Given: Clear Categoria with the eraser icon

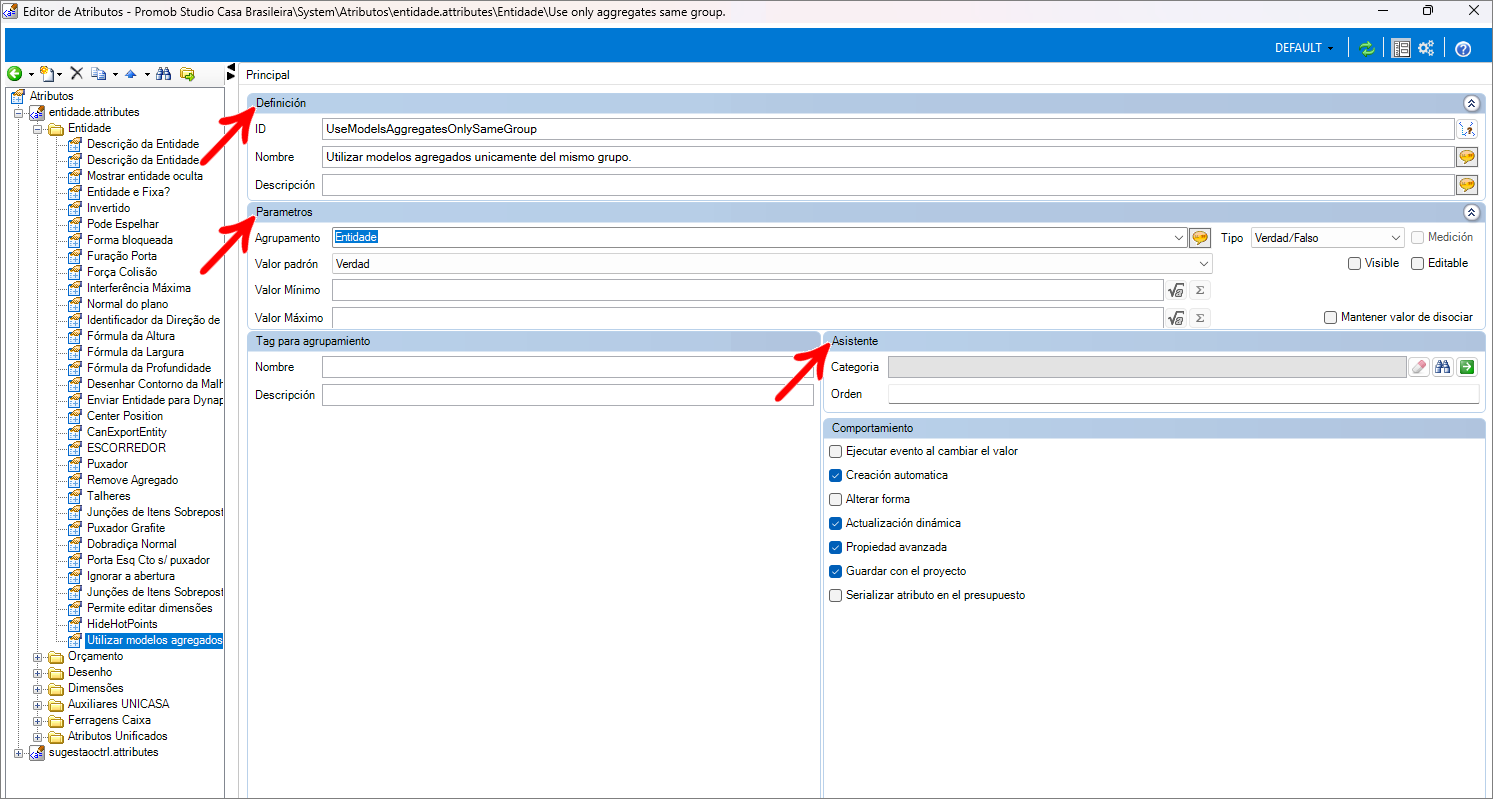Looking at the screenshot, I should click(x=1419, y=367).
